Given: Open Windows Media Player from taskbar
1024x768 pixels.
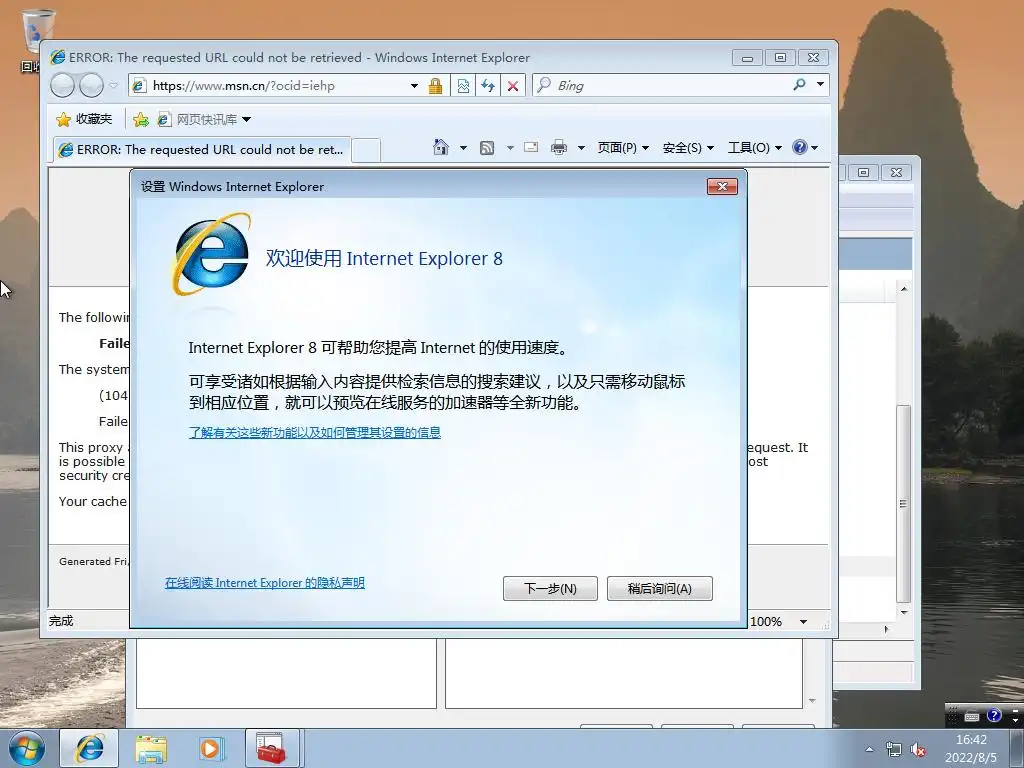Looking at the screenshot, I should tap(211, 748).
